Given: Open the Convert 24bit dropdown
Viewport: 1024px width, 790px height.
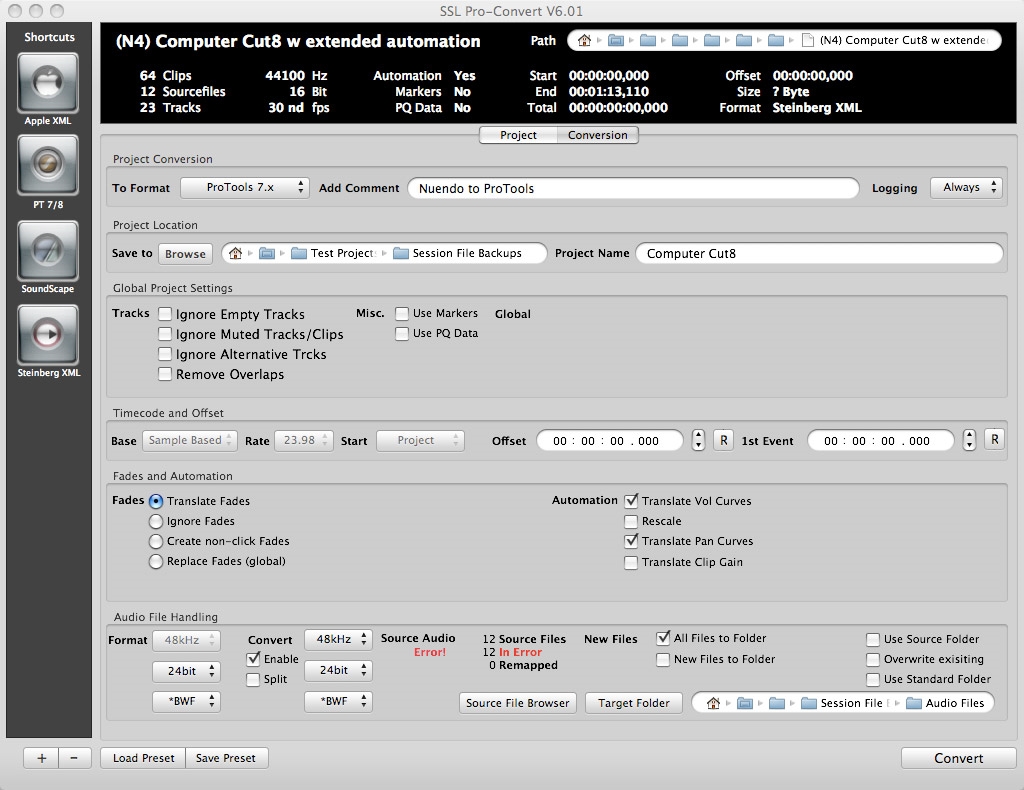Looking at the screenshot, I should pyautogui.click(x=338, y=671).
